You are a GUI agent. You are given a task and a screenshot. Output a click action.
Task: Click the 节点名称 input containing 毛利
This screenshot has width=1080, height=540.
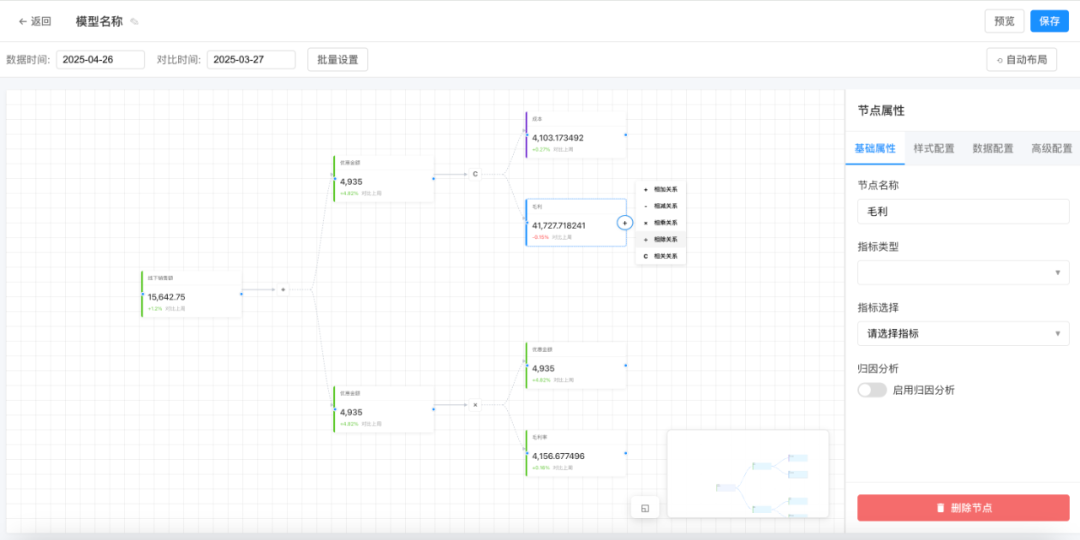tap(963, 211)
